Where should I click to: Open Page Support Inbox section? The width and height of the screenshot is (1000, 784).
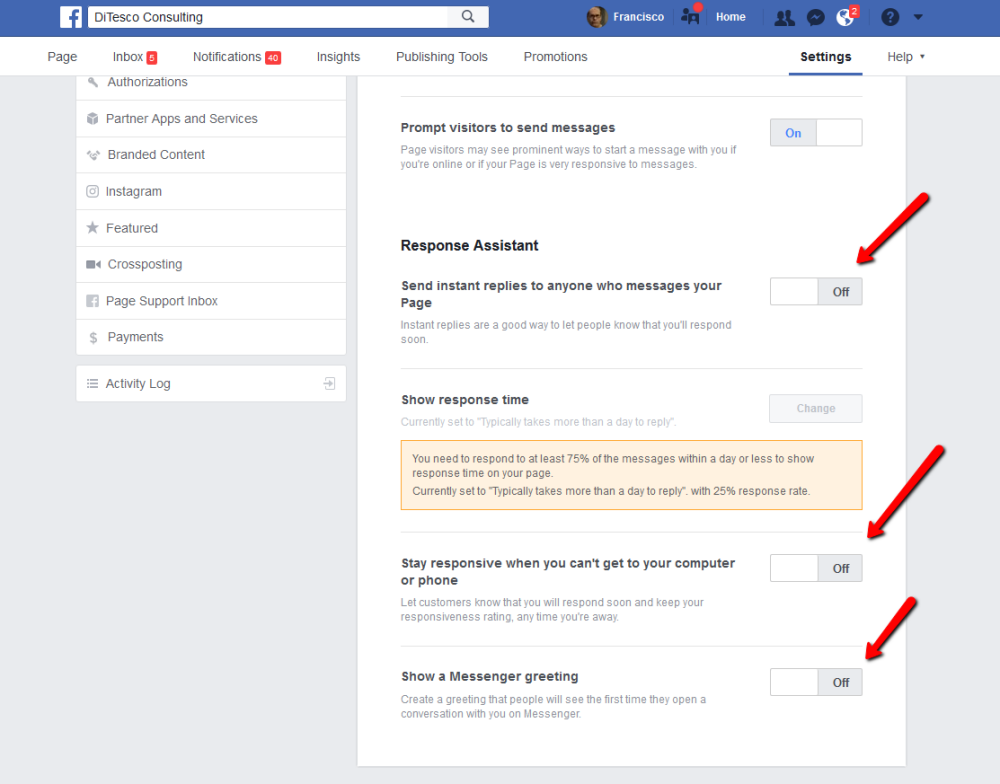tap(211, 301)
